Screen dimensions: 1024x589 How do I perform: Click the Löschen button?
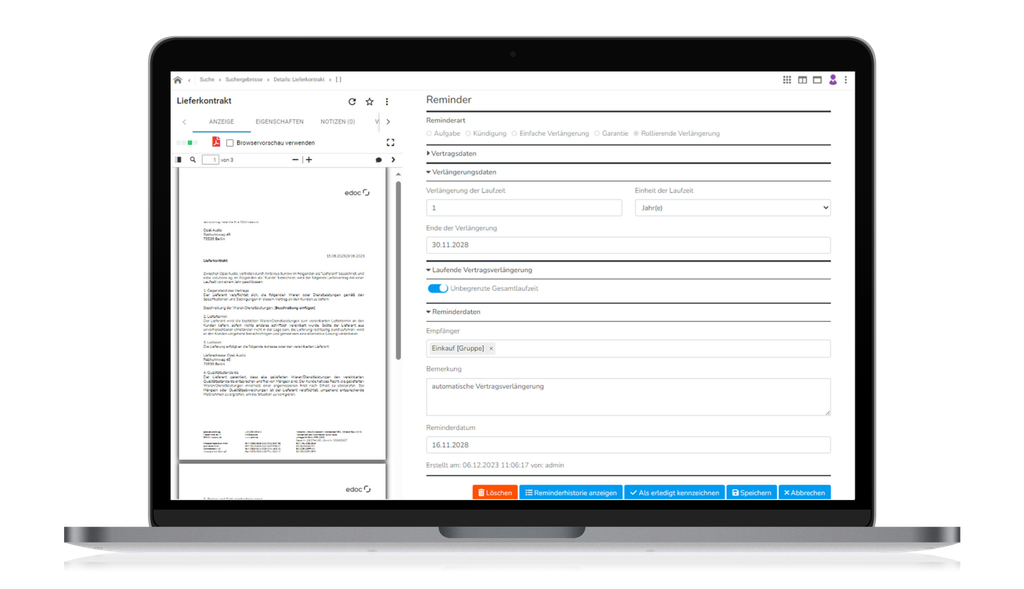point(494,492)
